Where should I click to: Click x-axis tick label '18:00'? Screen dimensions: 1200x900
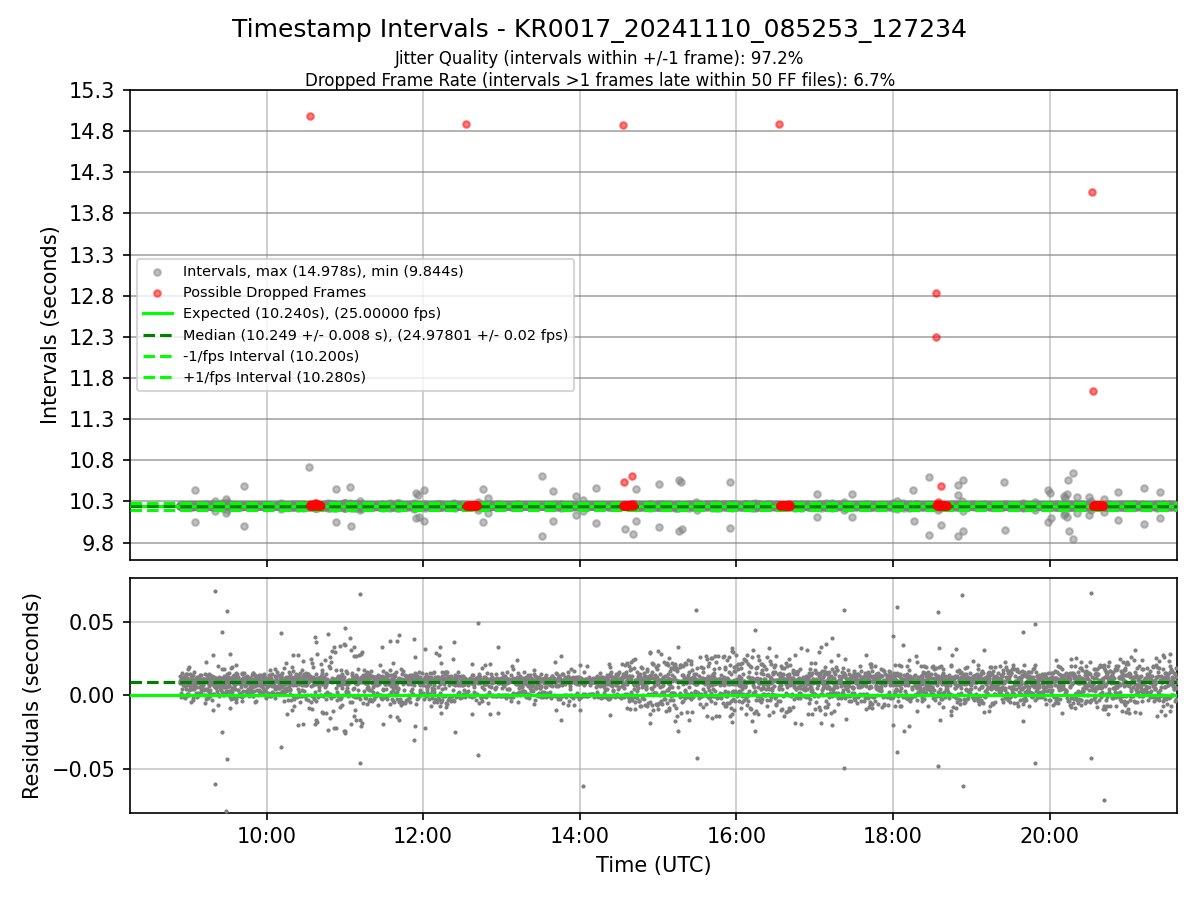pyautogui.click(x=892, y=834)
